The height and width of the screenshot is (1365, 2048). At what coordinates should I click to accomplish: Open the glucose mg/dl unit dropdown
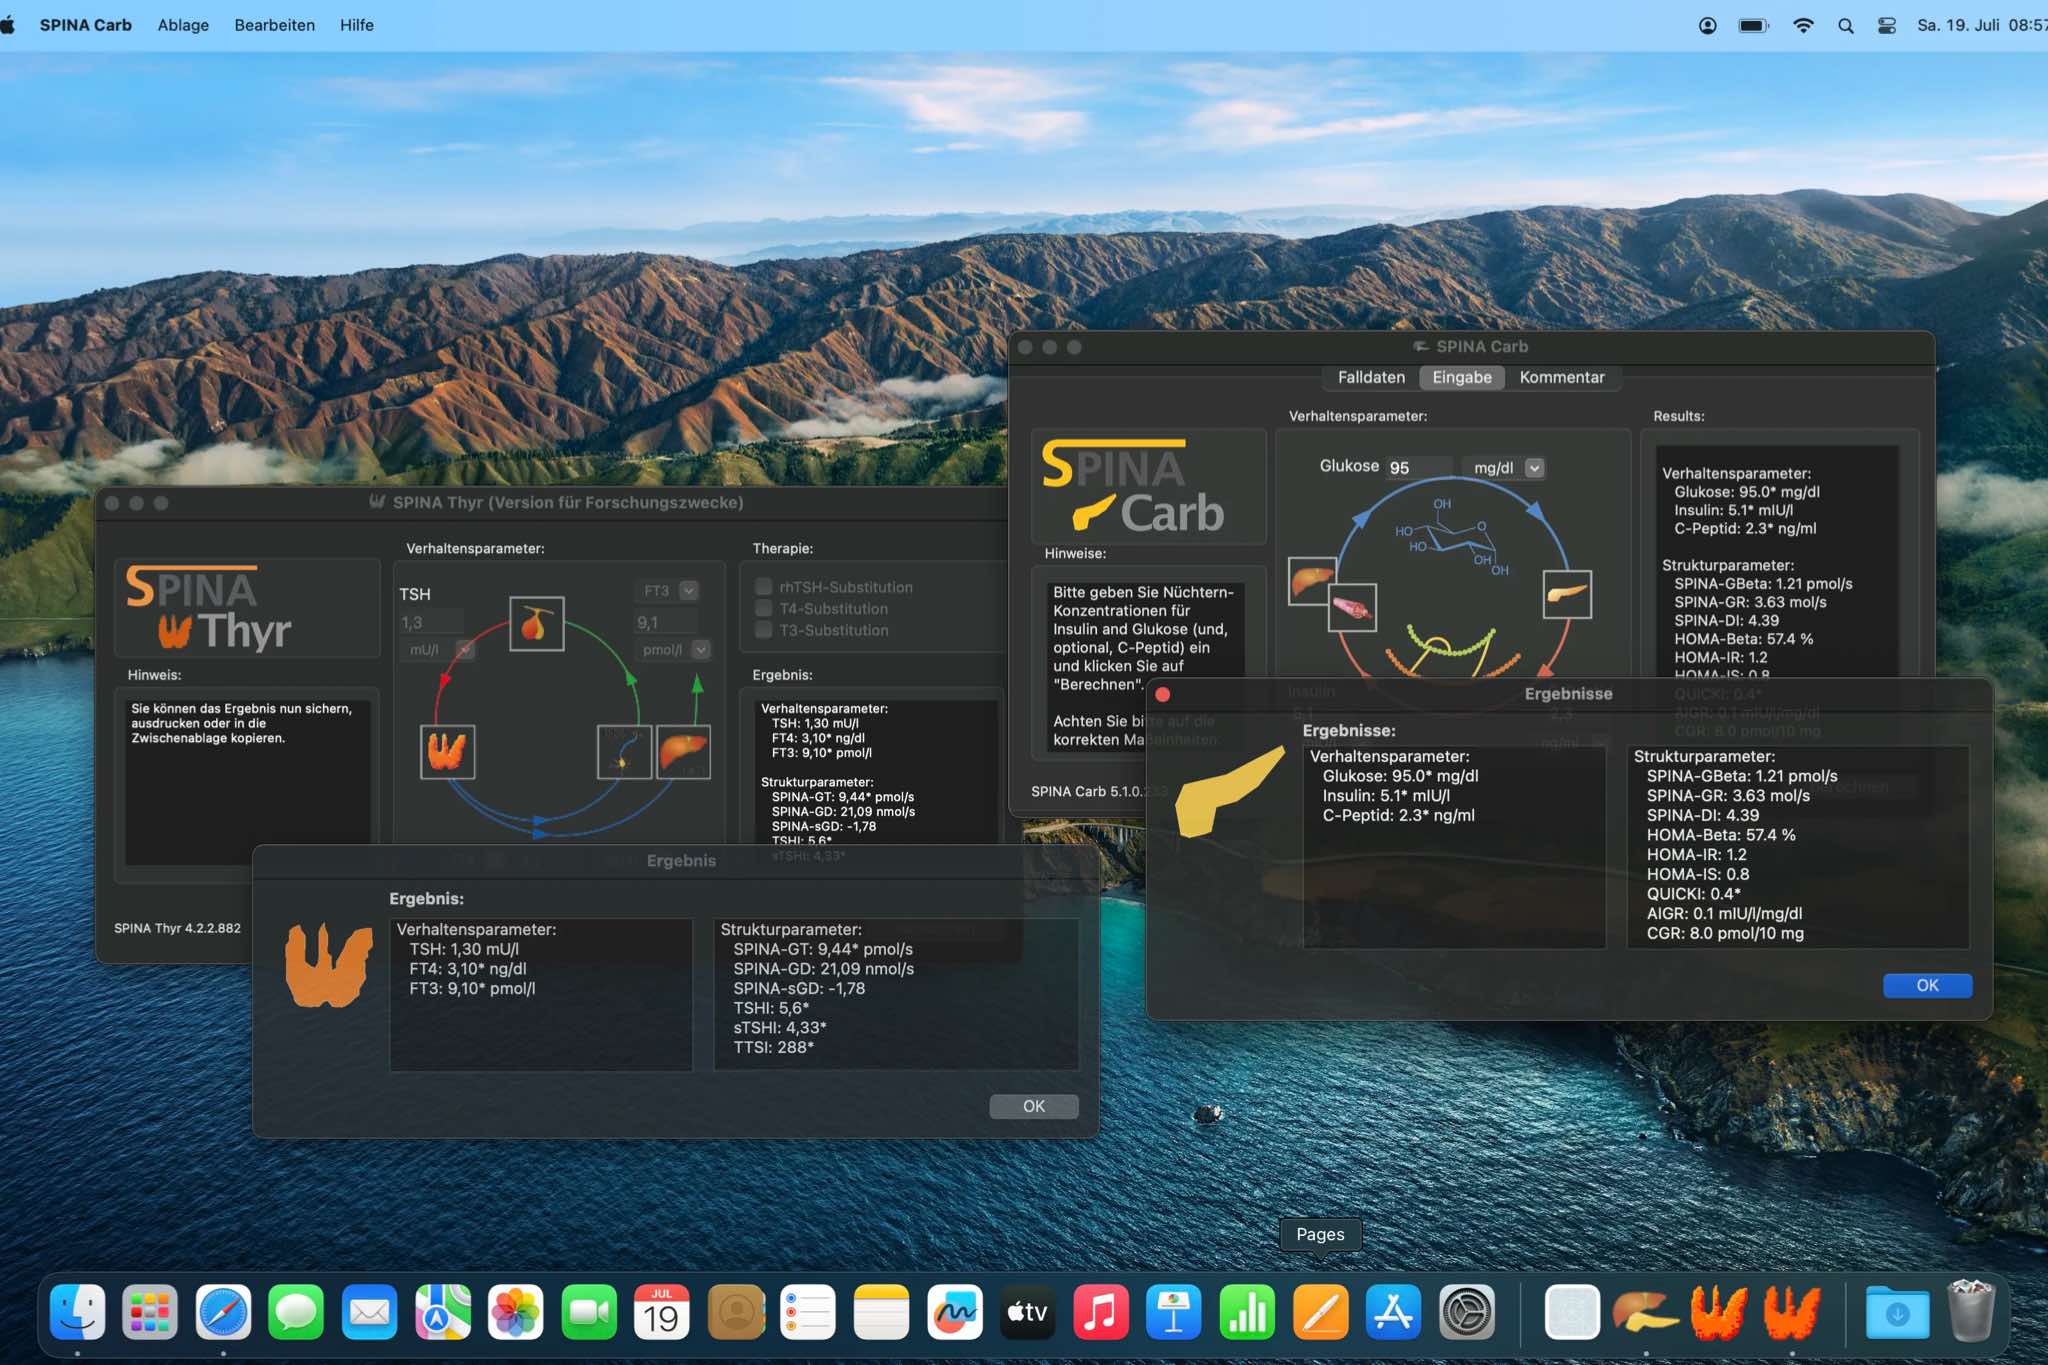point(1534,468)
